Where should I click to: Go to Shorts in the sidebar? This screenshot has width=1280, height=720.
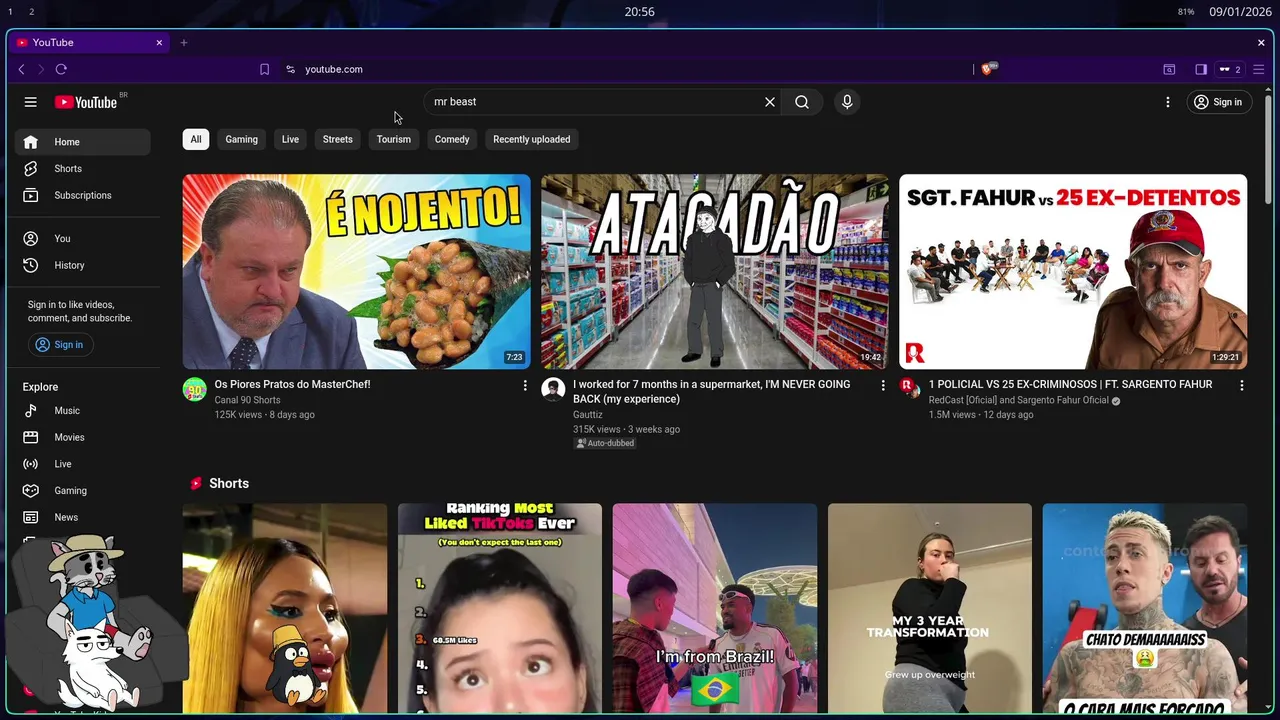click(x=83, y=169)
